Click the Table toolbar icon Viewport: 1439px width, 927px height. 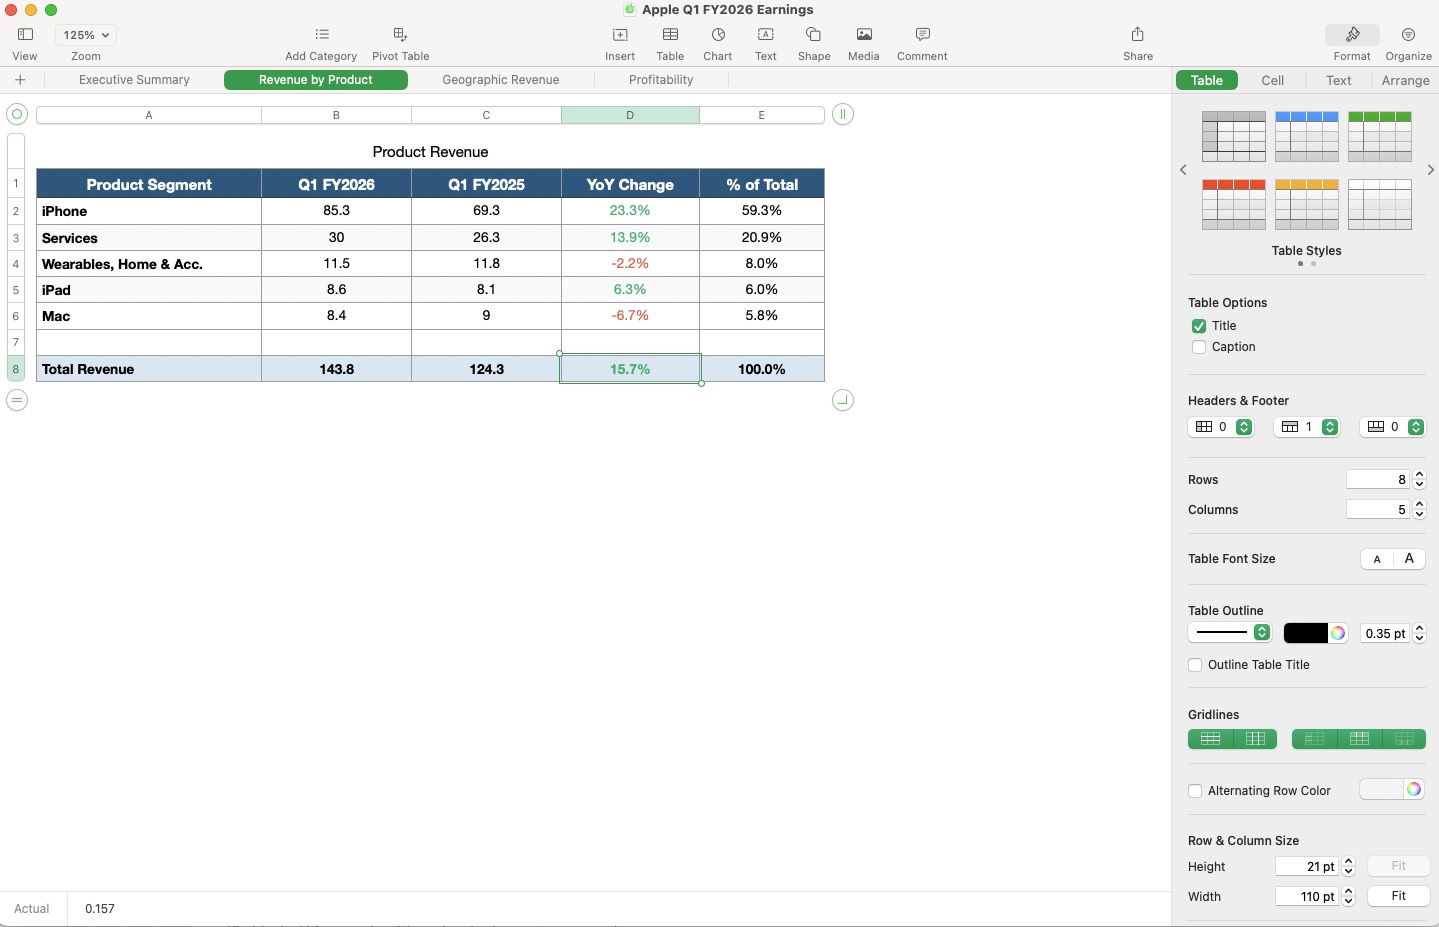point(670,35)
